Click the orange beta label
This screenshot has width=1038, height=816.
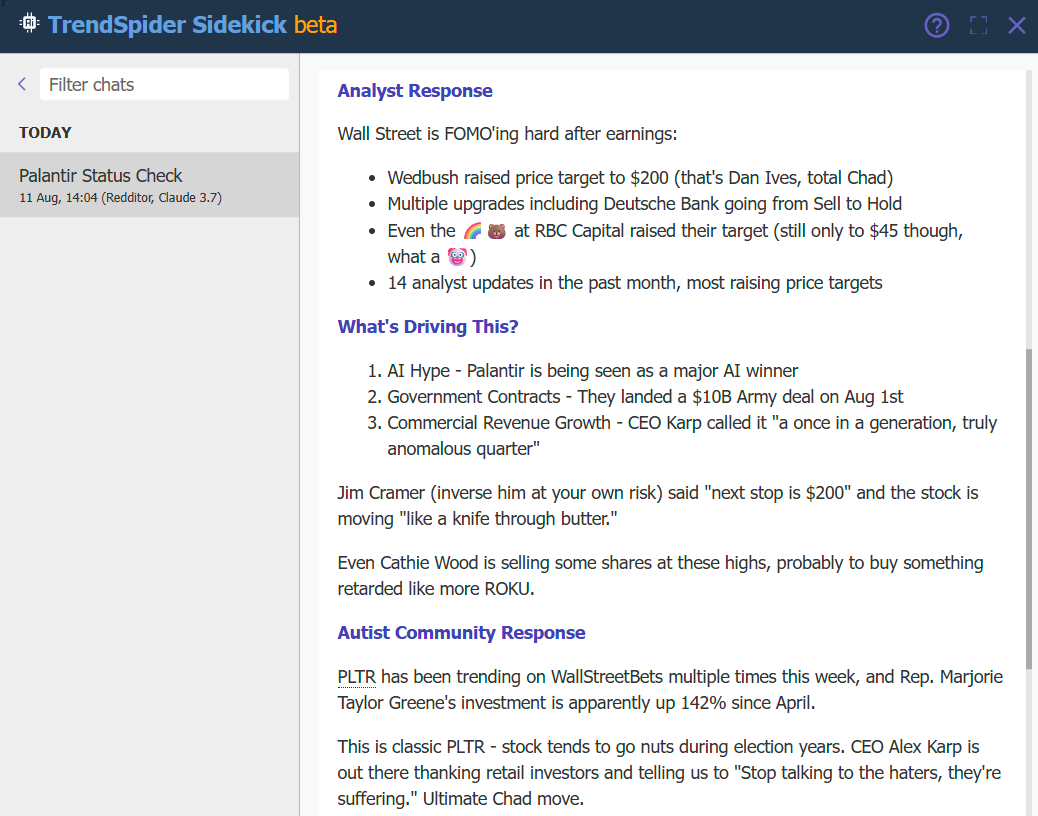tap(315, 25)
